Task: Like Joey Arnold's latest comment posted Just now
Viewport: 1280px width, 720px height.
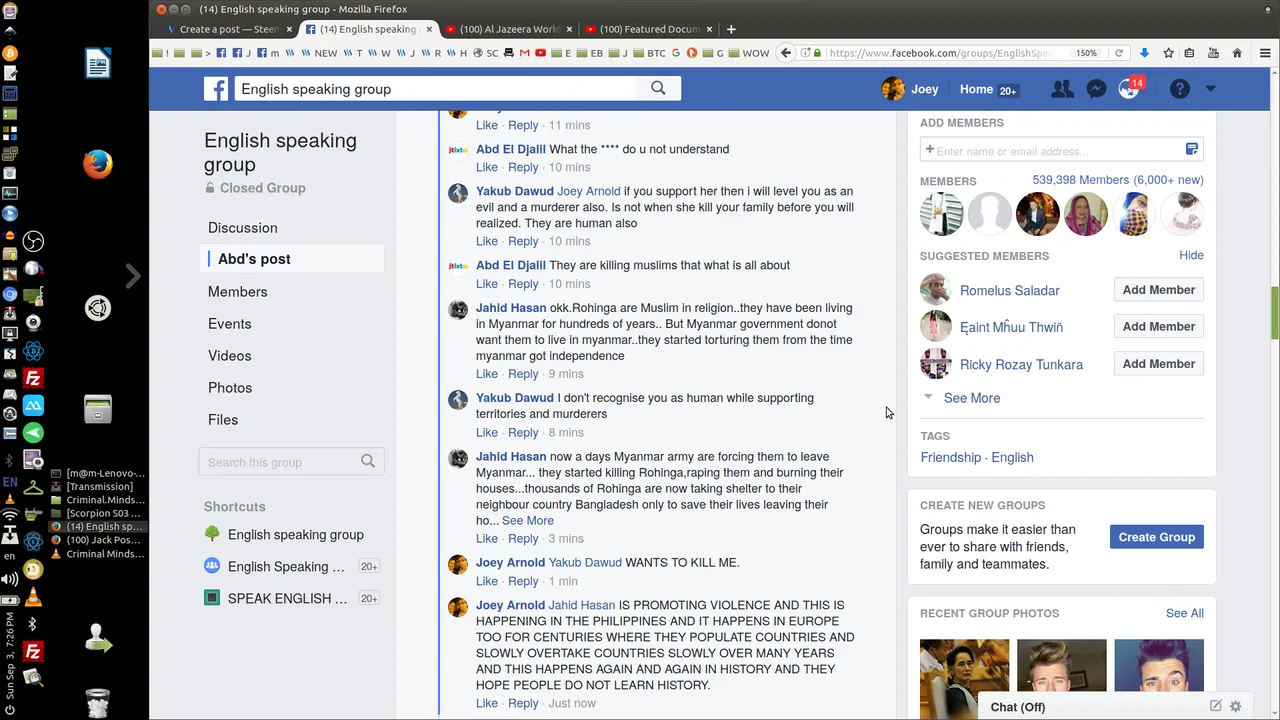Action: click(x=486, y=703)
